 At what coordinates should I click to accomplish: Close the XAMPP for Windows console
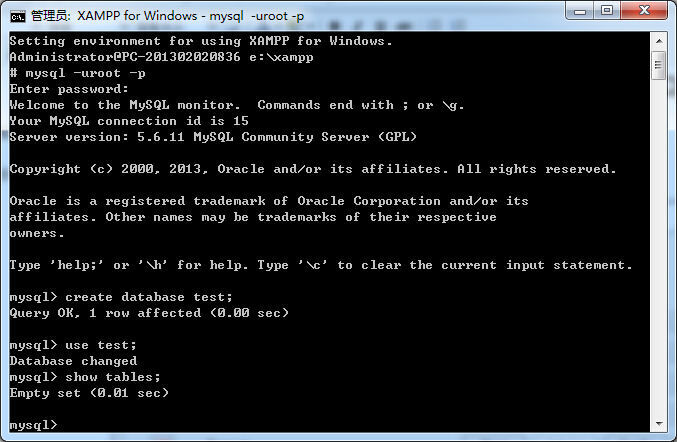(644, 11)
